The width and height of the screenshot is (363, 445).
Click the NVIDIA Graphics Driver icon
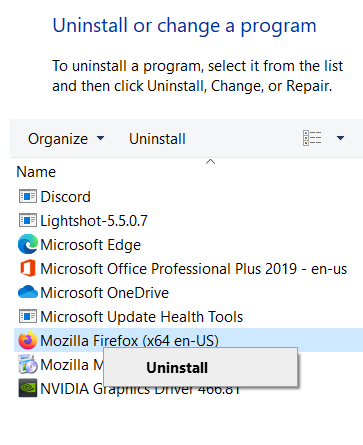(28, 388)
